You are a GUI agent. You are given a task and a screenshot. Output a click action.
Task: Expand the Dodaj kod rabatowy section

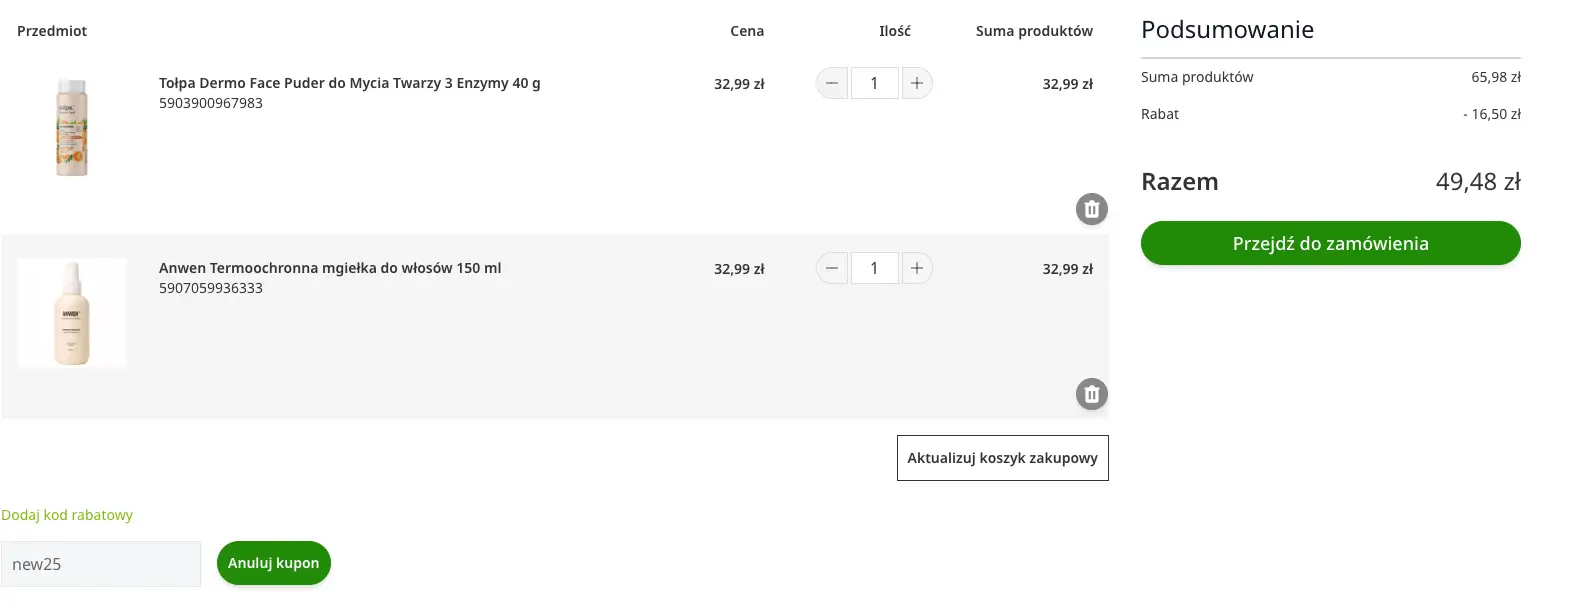[67, 515]
